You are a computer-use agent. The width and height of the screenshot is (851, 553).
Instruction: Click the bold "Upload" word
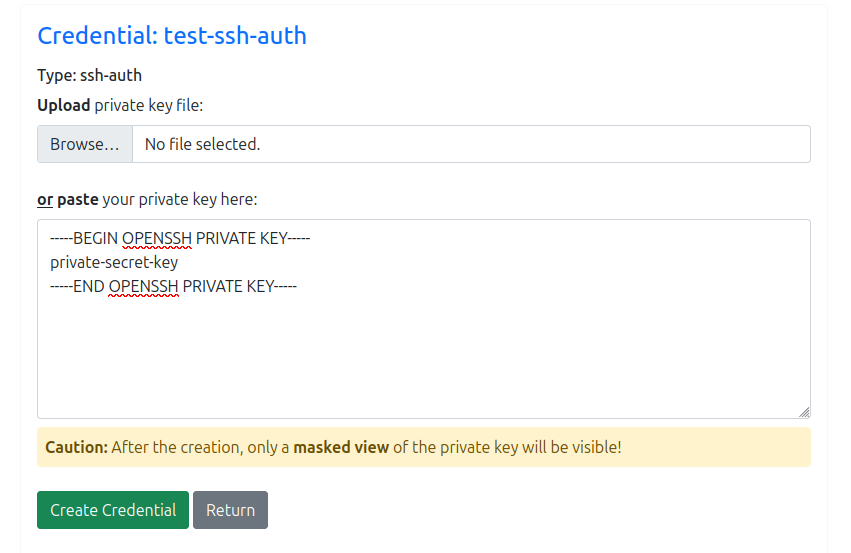[x=64, y=105]
